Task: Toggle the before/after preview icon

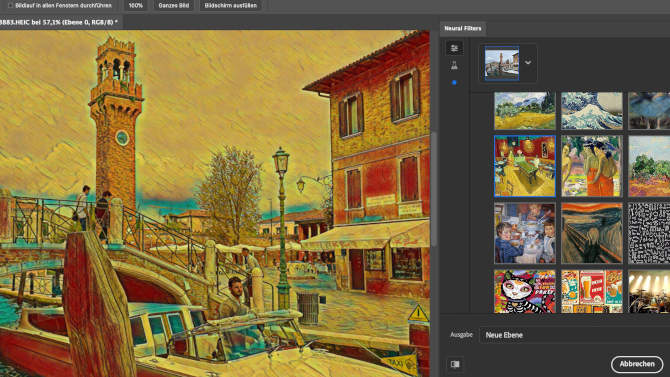Action: point(455,364)
